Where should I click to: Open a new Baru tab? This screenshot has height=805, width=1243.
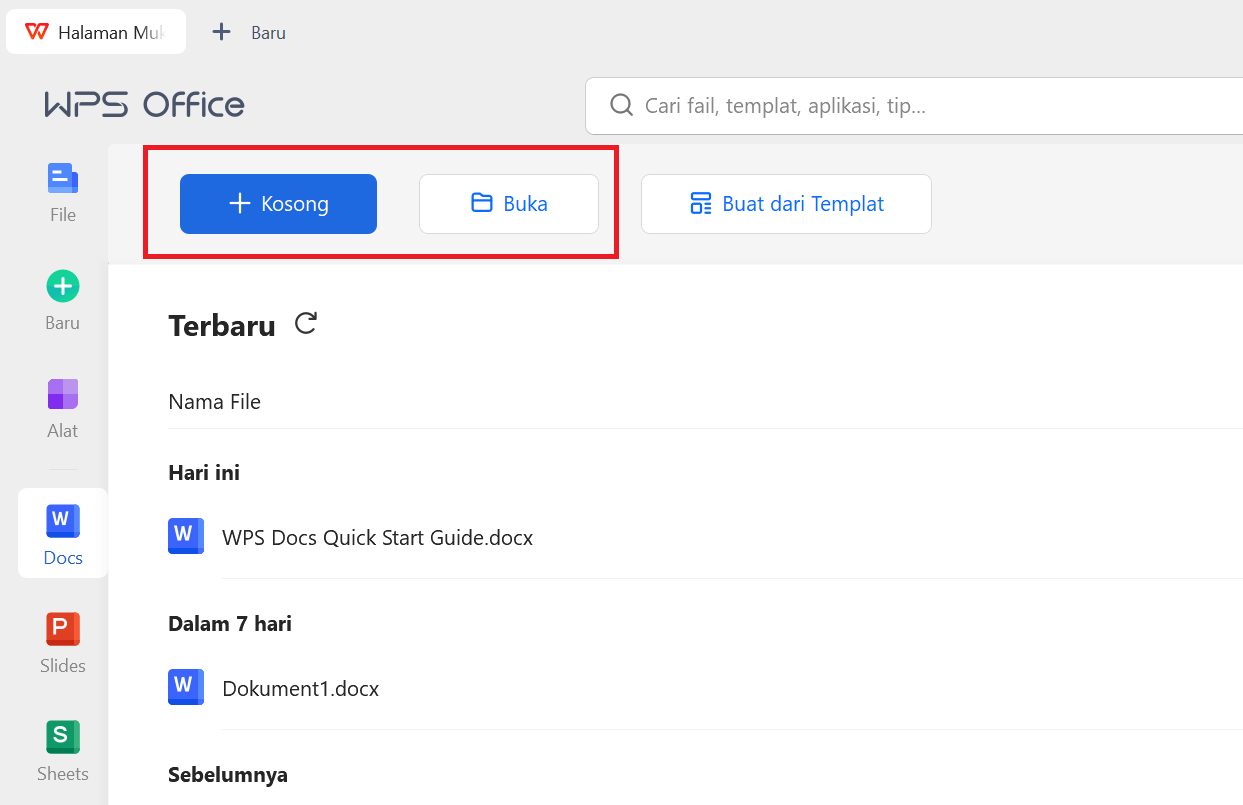click(250, 32)
